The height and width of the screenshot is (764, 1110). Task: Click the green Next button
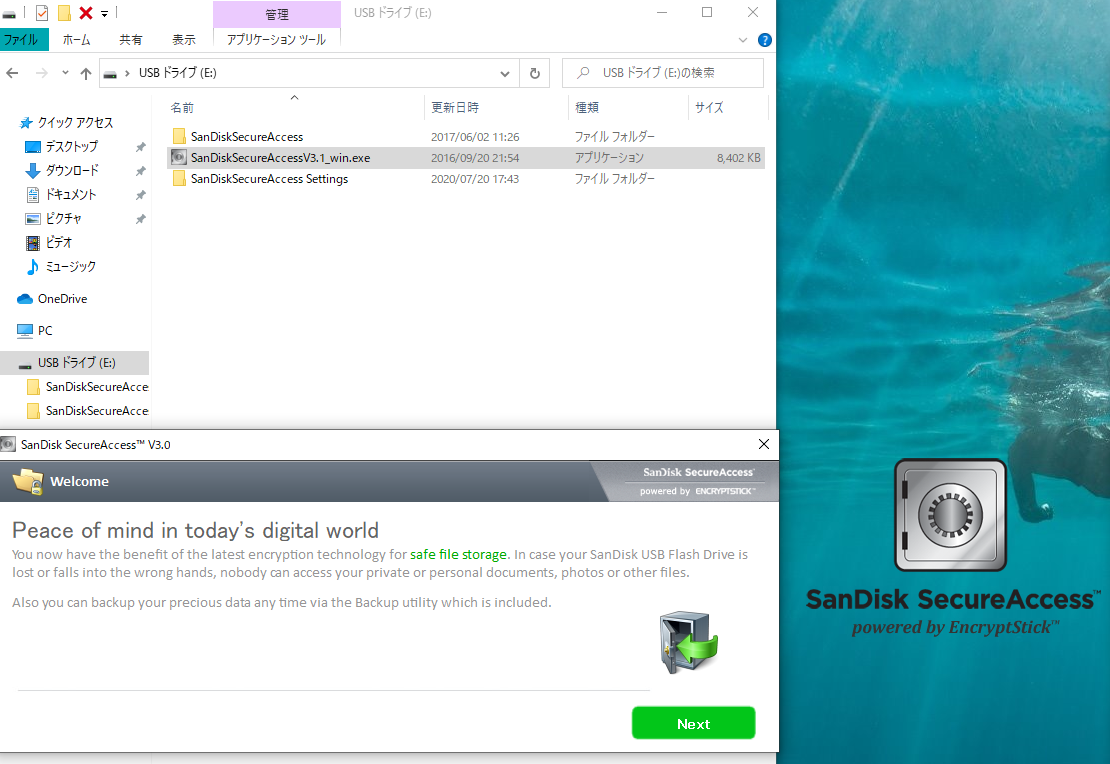pyautogui.click(x=693, y=723)
